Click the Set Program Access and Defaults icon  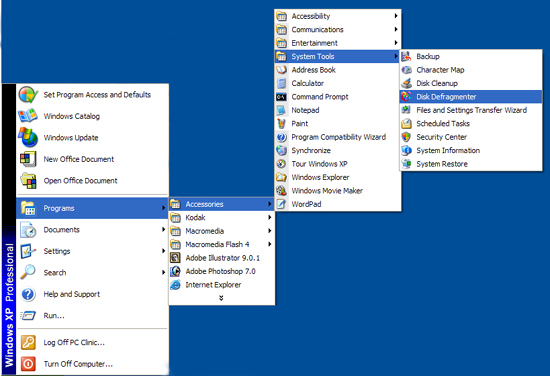28,95
